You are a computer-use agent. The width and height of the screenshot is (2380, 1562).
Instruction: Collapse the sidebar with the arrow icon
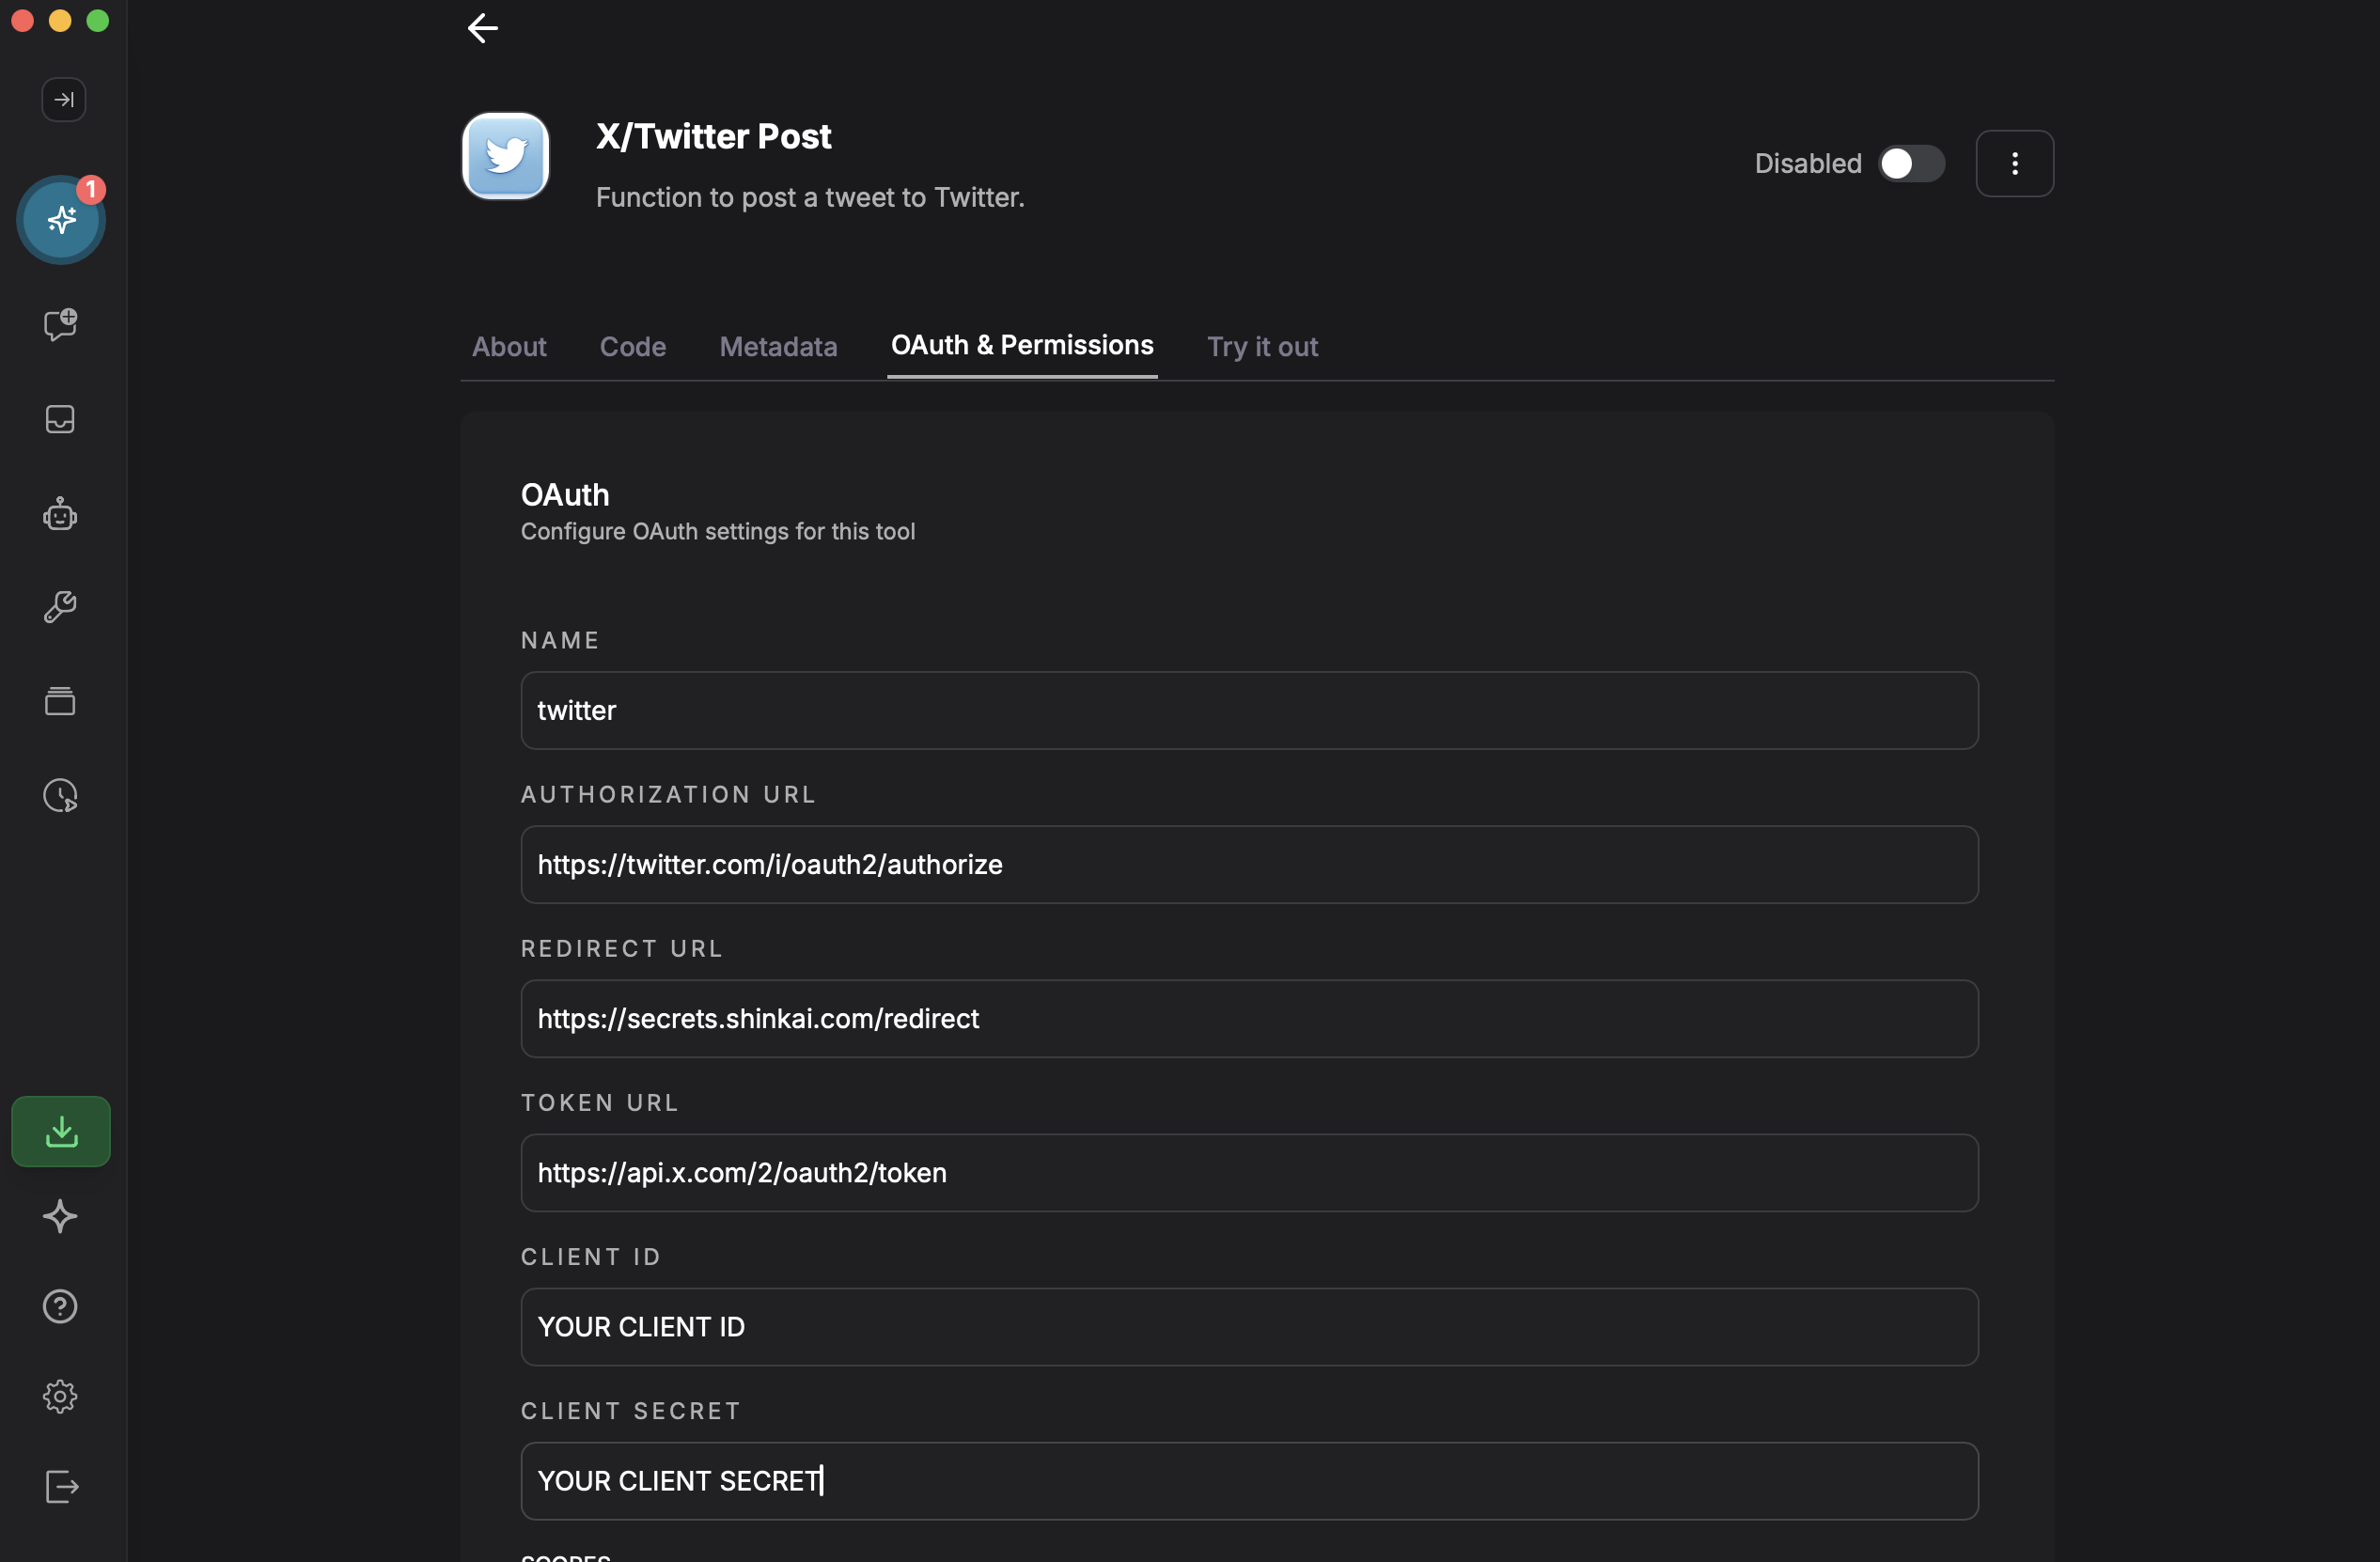[x=62, y=99]
